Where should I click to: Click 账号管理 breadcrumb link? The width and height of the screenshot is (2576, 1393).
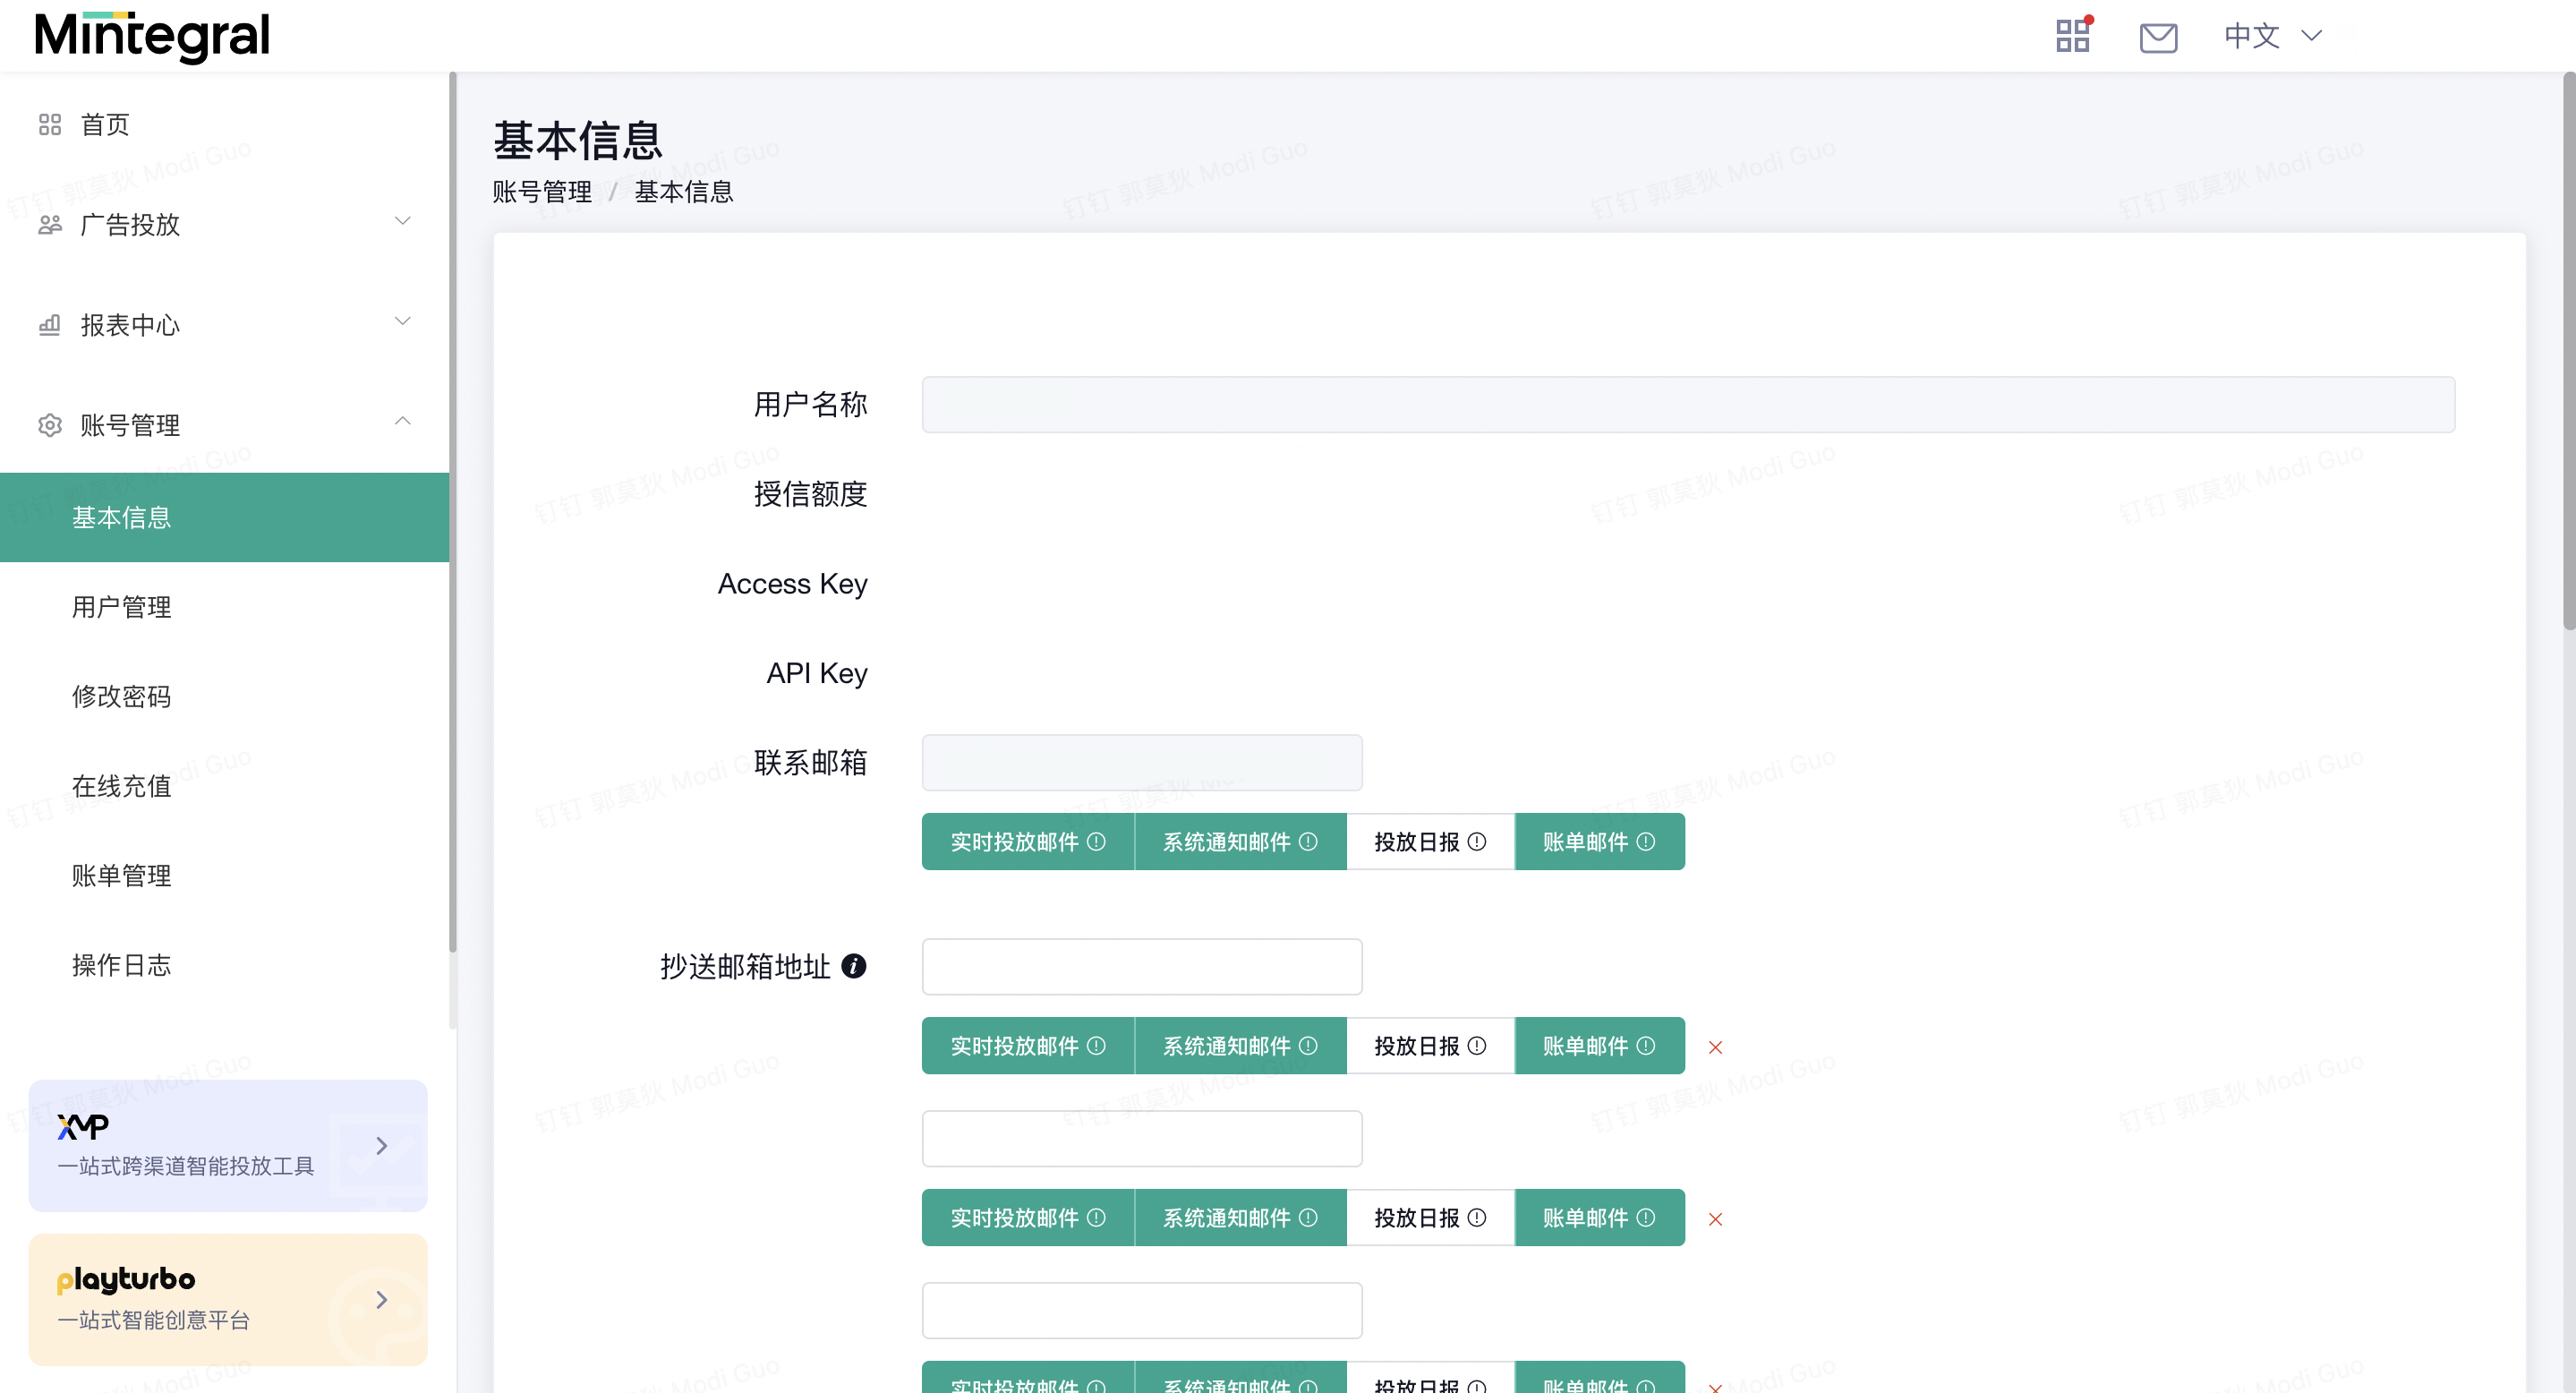click(542, 191)
